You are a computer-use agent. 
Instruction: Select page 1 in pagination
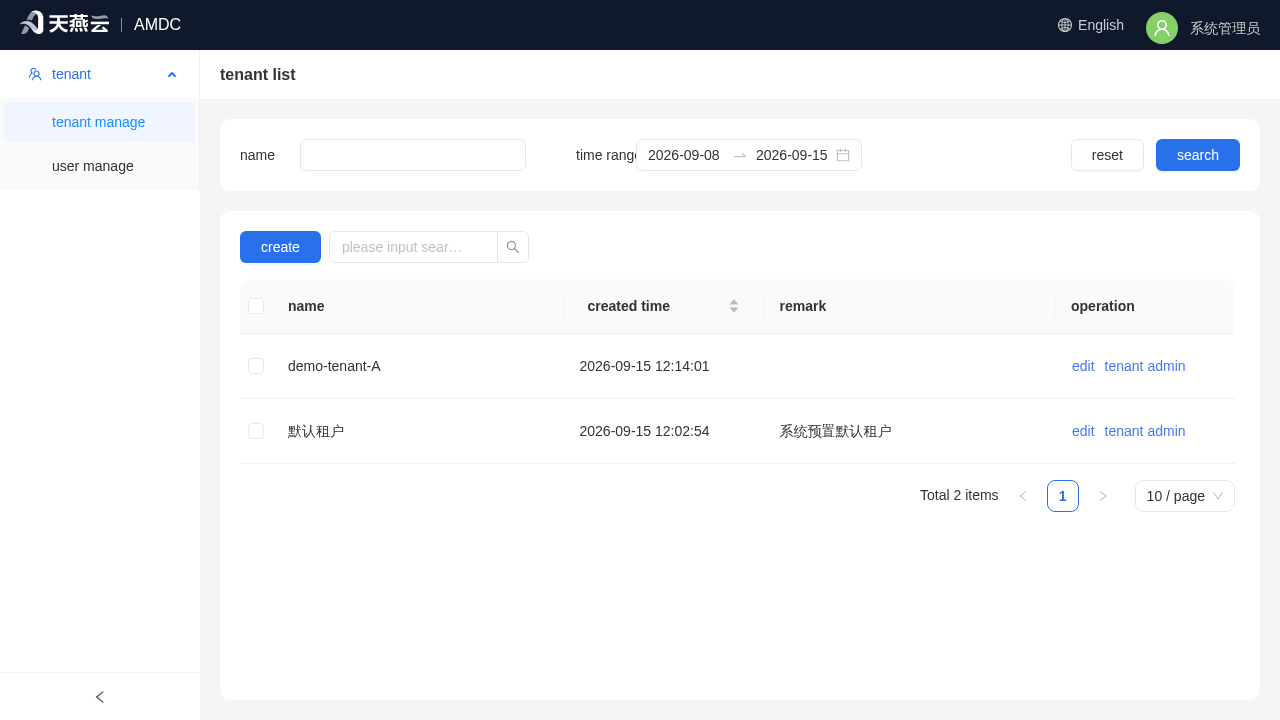(x=1063, y=496)
